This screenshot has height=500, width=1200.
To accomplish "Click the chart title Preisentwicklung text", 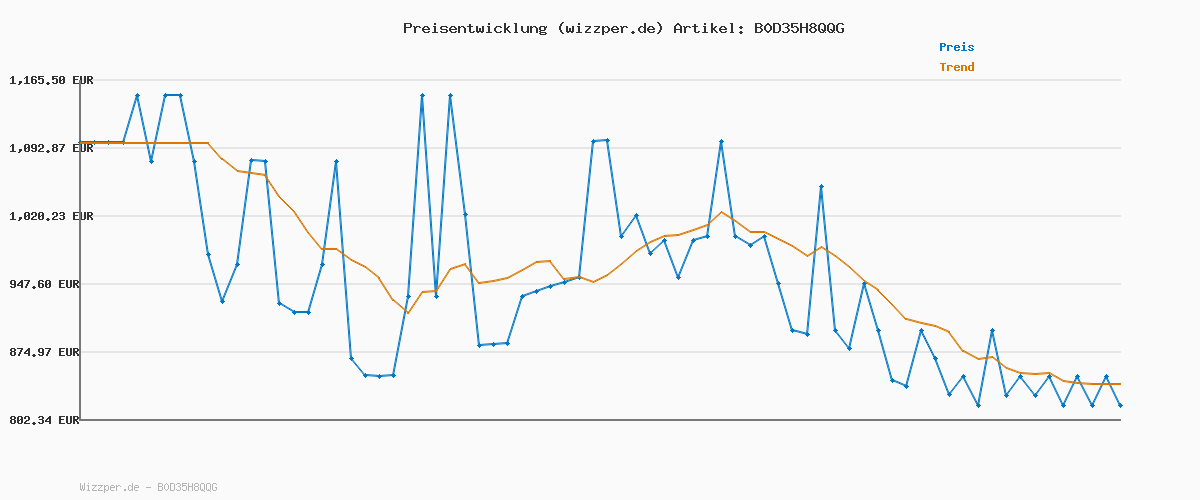I will coord(474,28).
